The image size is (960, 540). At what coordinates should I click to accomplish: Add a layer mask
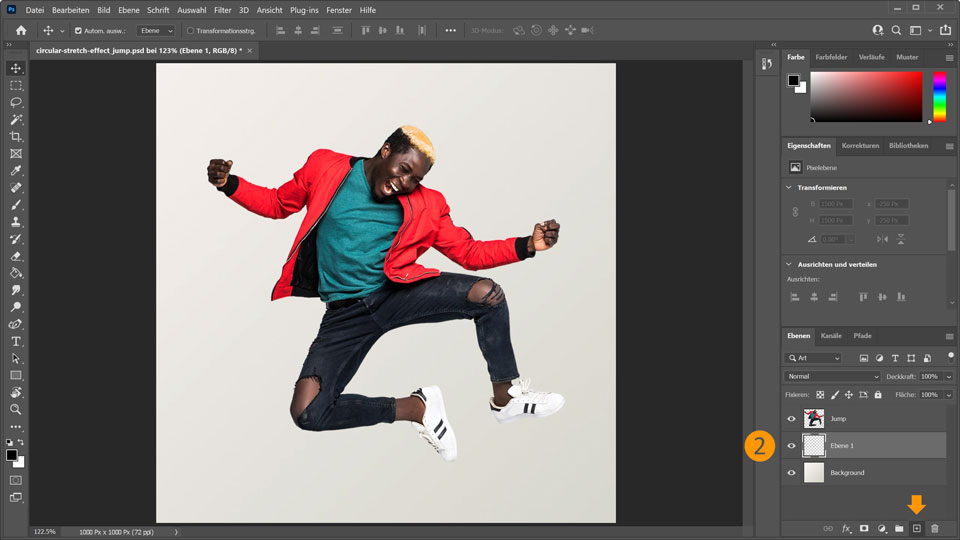[x=864, y=528]
